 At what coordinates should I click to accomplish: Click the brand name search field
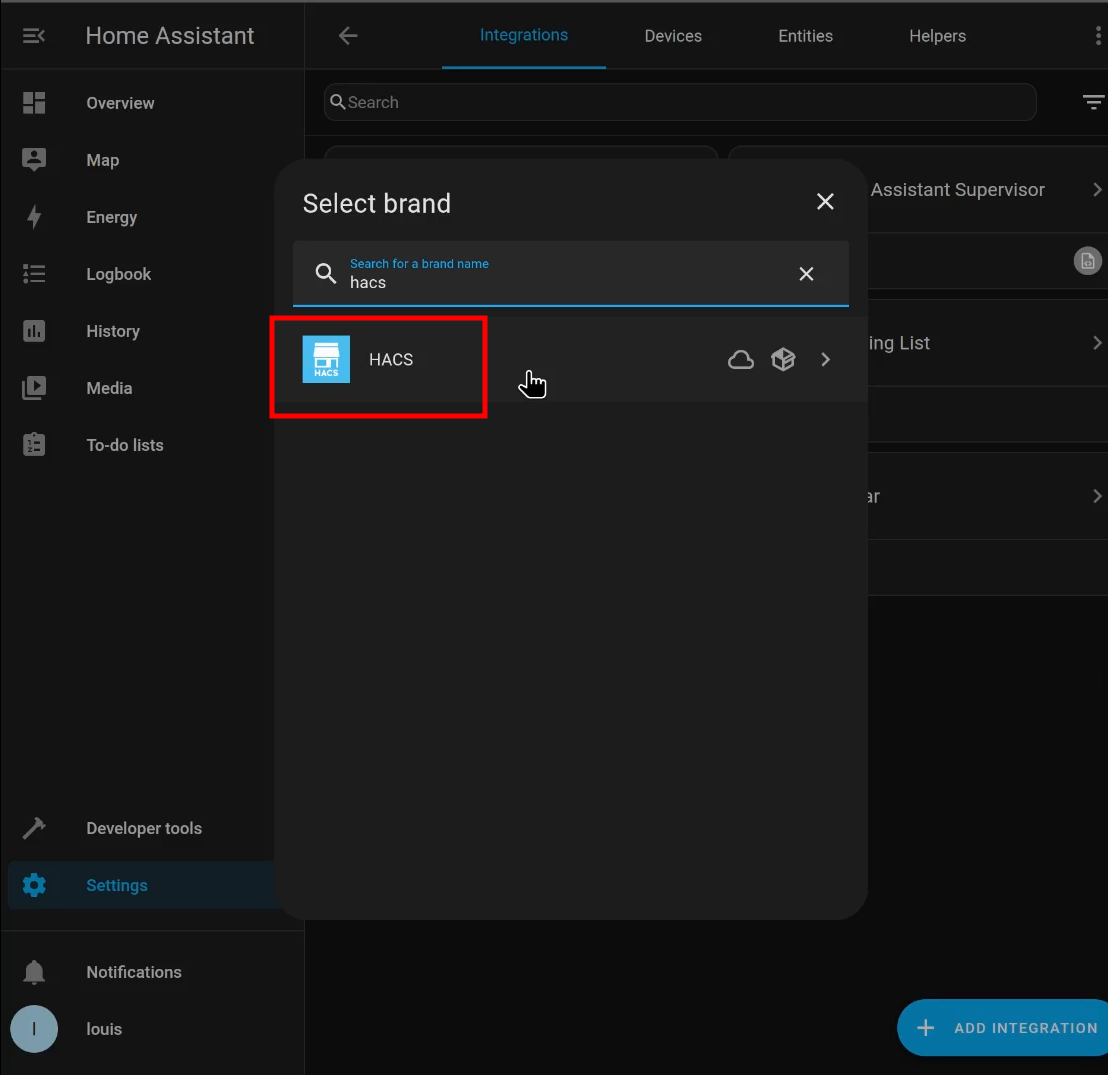coord(570,274)
